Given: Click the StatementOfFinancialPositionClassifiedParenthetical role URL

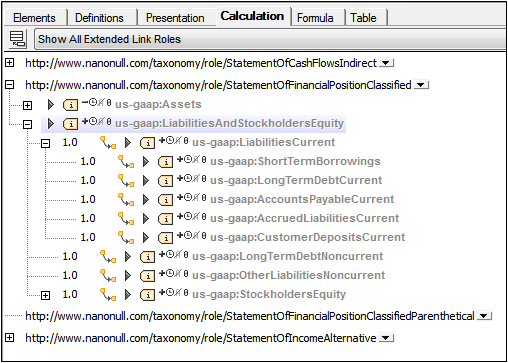Looking at the screenshot, I should click(250, 316).
